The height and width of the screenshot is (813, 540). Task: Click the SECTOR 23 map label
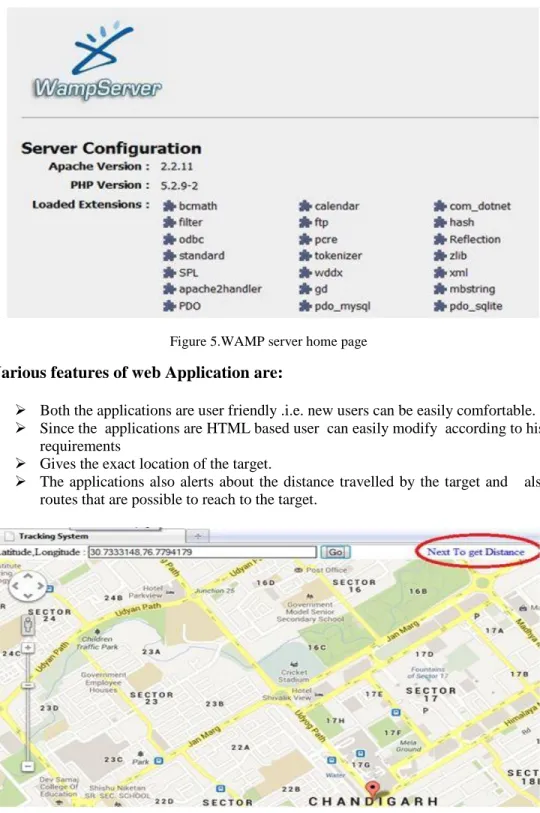click(x=151, y=698)
